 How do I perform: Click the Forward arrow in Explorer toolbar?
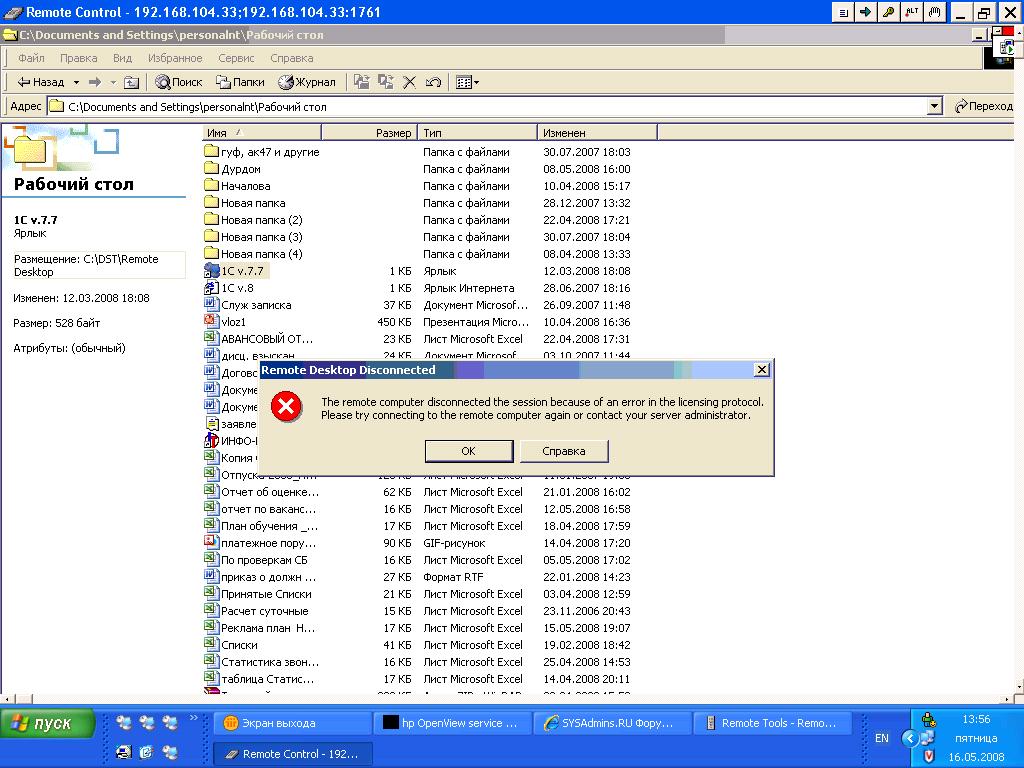click(x=95, y=82)
